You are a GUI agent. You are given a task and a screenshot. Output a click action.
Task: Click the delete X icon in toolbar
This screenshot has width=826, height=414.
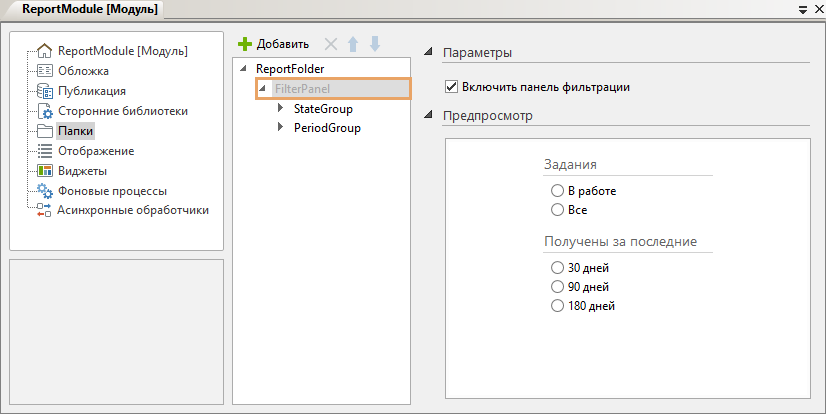pyautogui.click(x=331, y=45)
